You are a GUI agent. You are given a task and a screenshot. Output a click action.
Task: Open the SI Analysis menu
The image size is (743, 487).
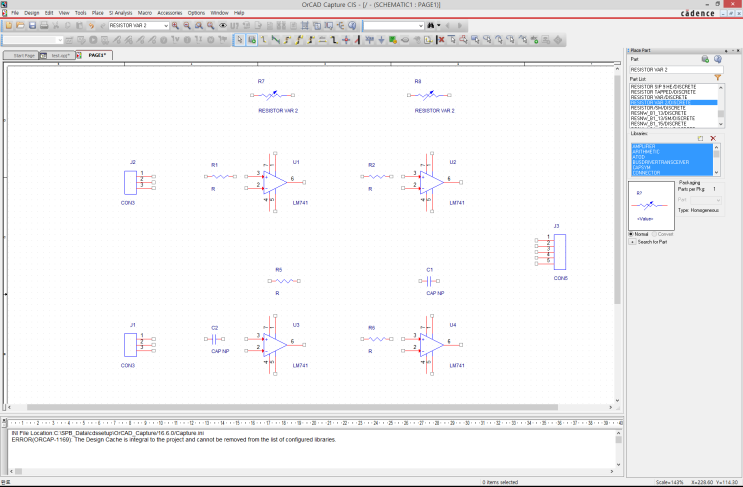click(x=121, y=13)
